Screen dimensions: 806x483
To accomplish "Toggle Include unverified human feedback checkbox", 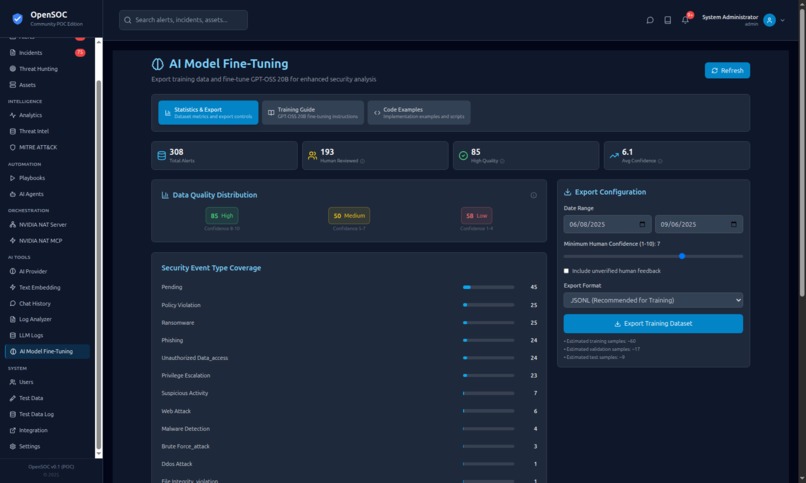I will pos(566,271).
